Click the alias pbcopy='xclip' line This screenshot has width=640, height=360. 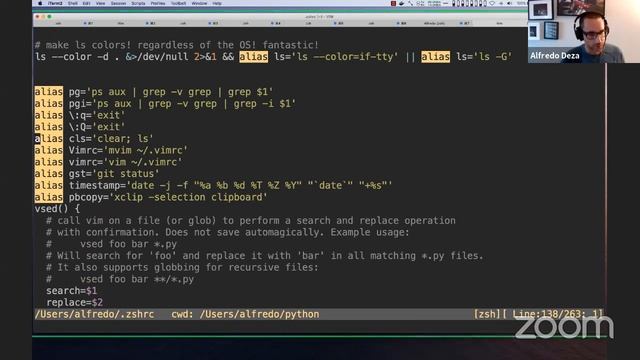click(151, 197)
